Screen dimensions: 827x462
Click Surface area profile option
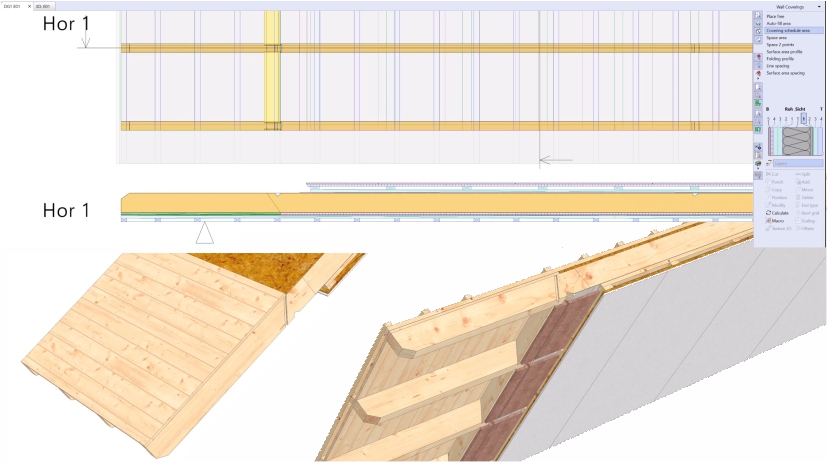point(785,52)
